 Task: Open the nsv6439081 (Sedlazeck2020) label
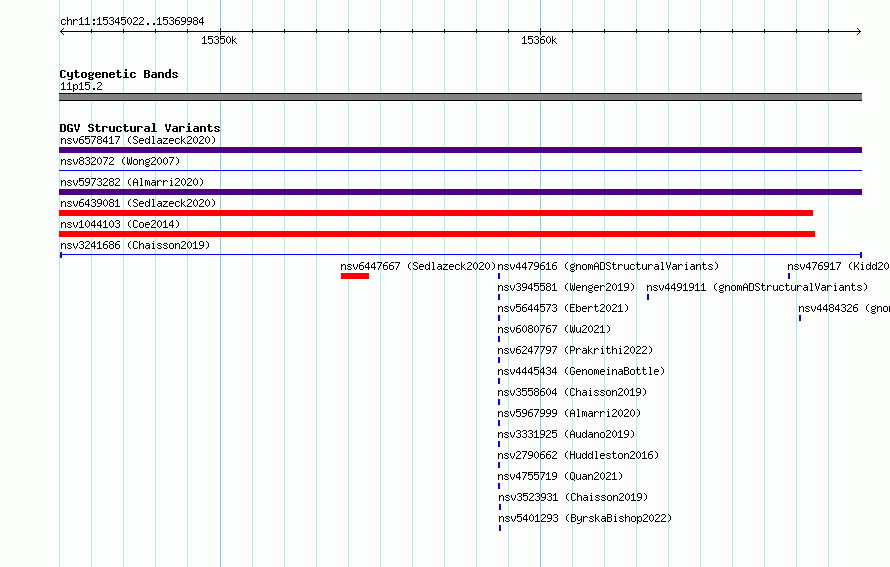(x=138, y=203)
